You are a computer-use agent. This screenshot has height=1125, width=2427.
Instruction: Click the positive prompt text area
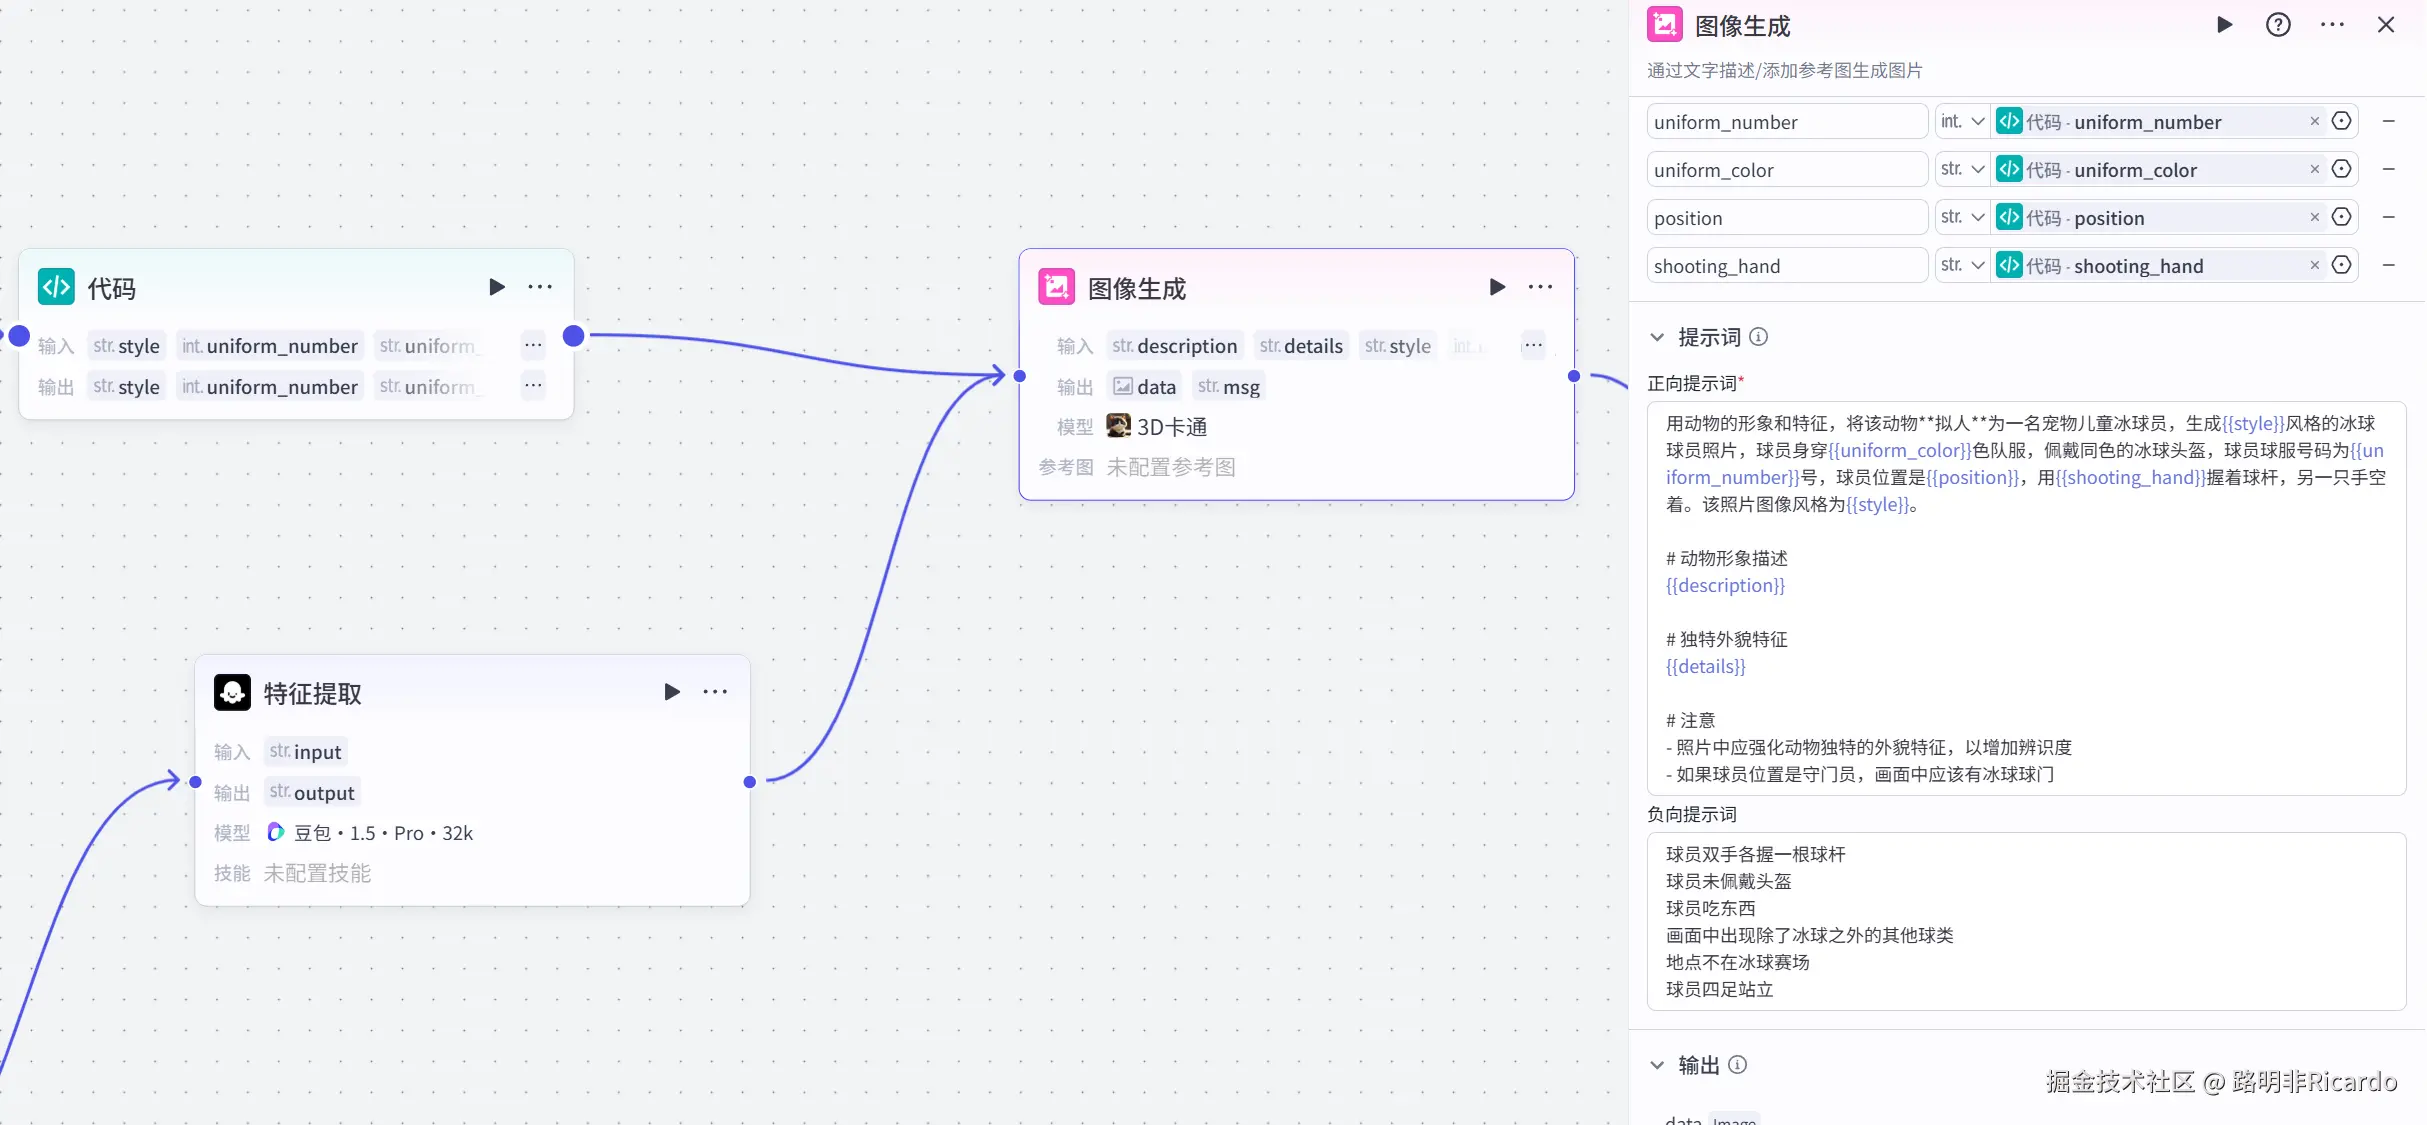pos(2026,598)
